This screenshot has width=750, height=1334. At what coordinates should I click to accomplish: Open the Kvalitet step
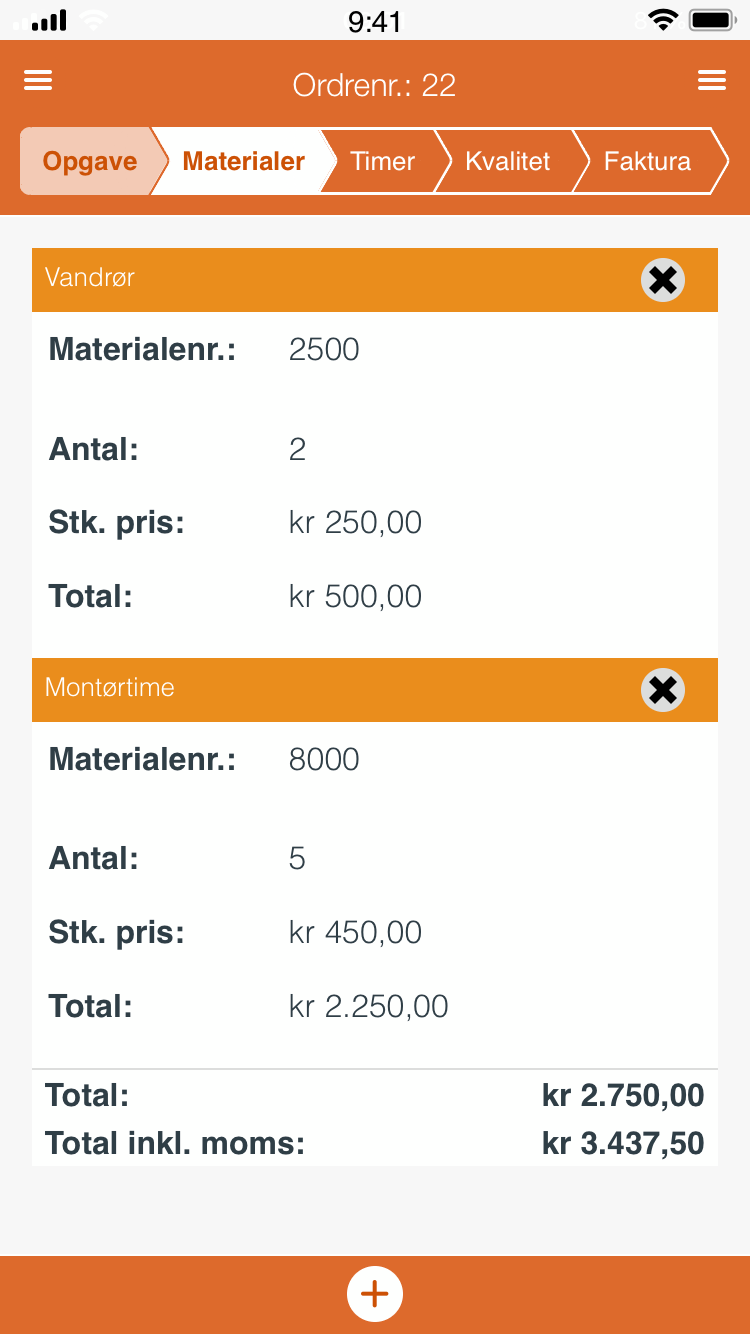pyautogui.click(x=507, y=161)
